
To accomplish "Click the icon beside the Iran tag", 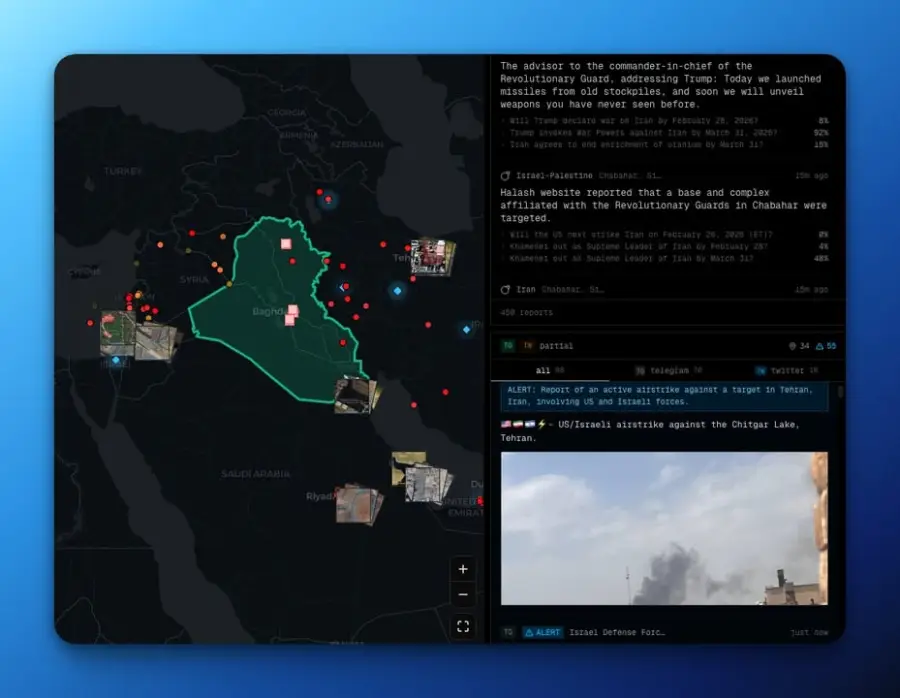I will point(505,289).
